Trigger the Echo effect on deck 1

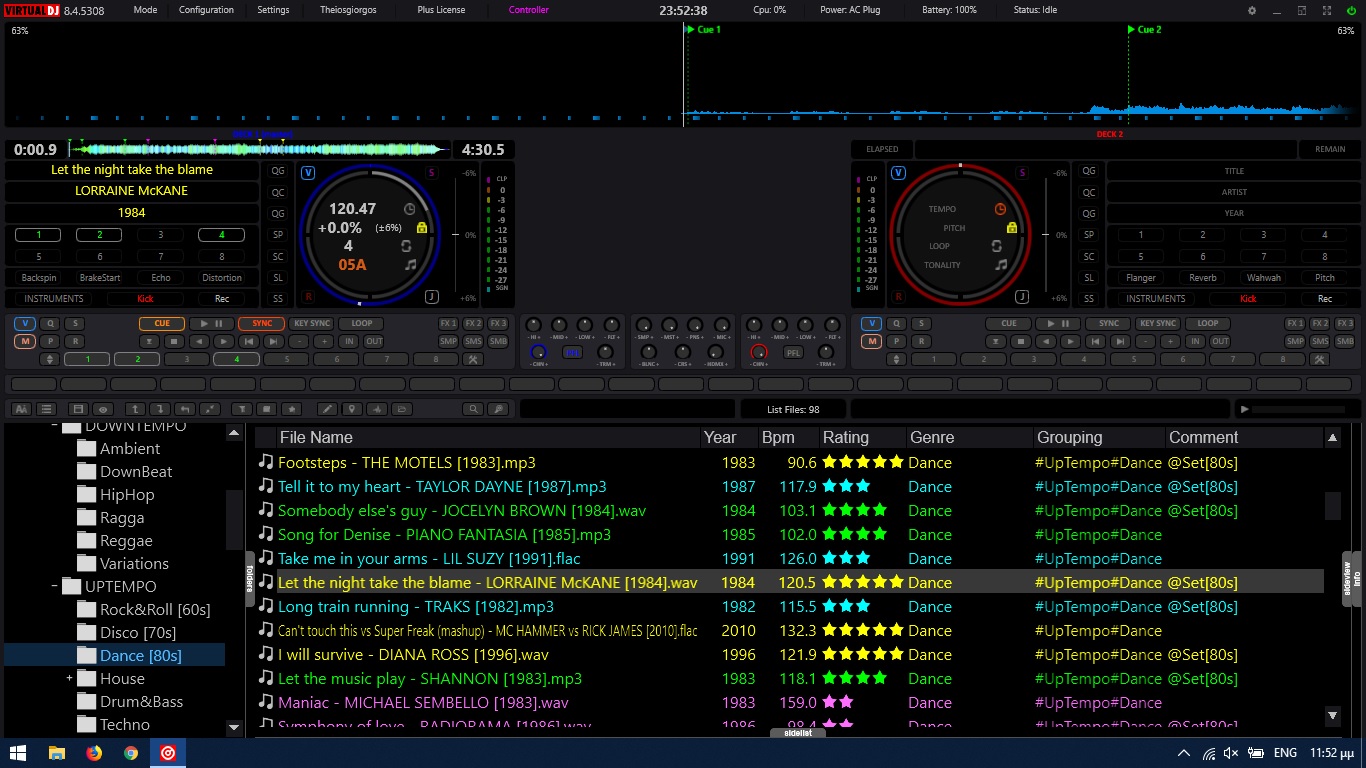pos(161,278)
